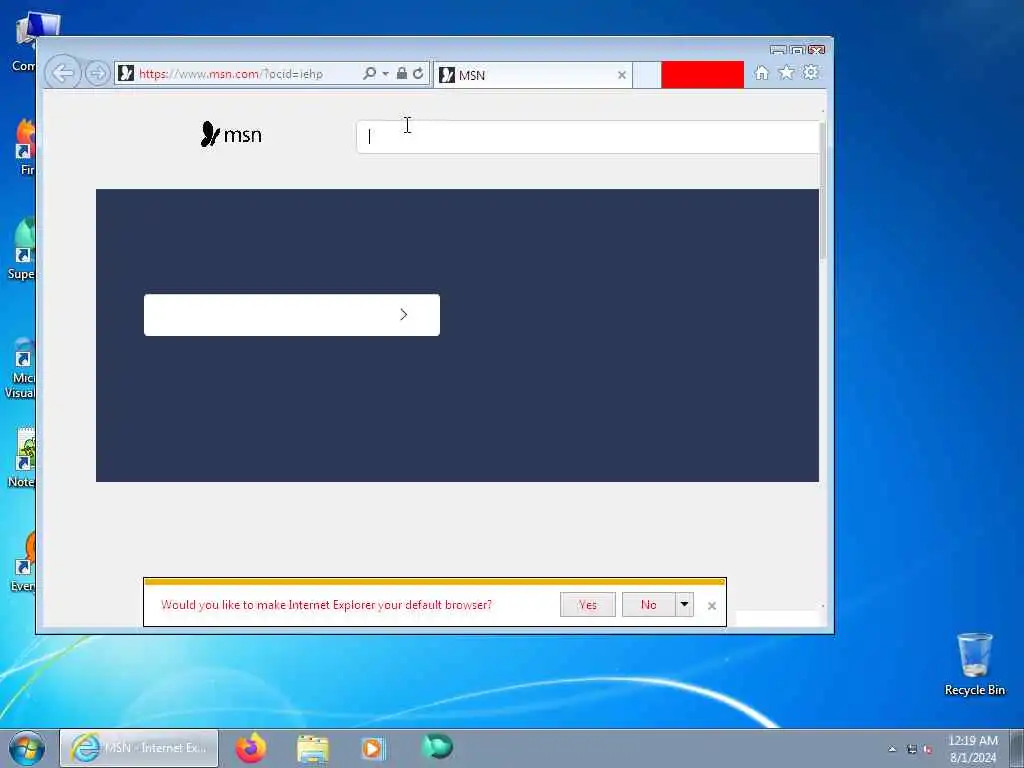Open the address bar autocomplete dropdown arrow
Screen dimensions: 1024x768
pyautogui.click(x=385, y=74)
